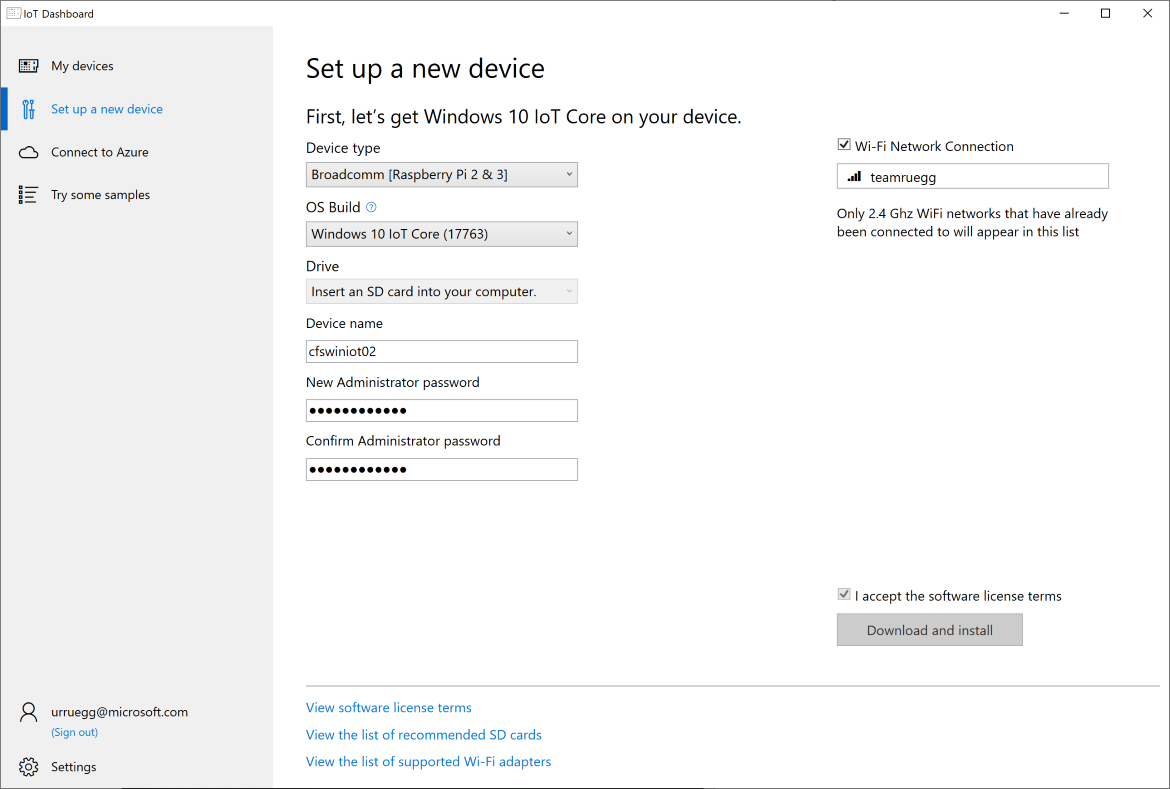Open the OS Build dropdown
Image resolution: width=1170 pixels, height=789 pixels.
pos(442,234)
